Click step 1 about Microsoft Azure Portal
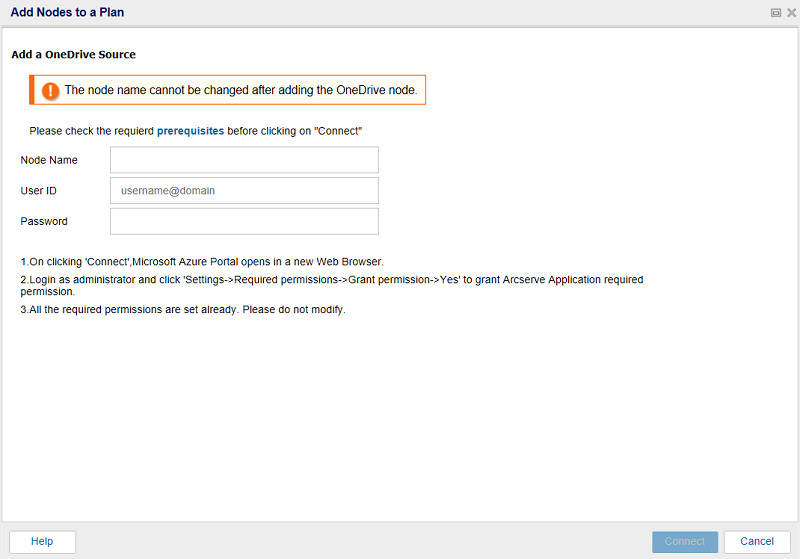This screenshot has width=800, height=559. (202, 262)
